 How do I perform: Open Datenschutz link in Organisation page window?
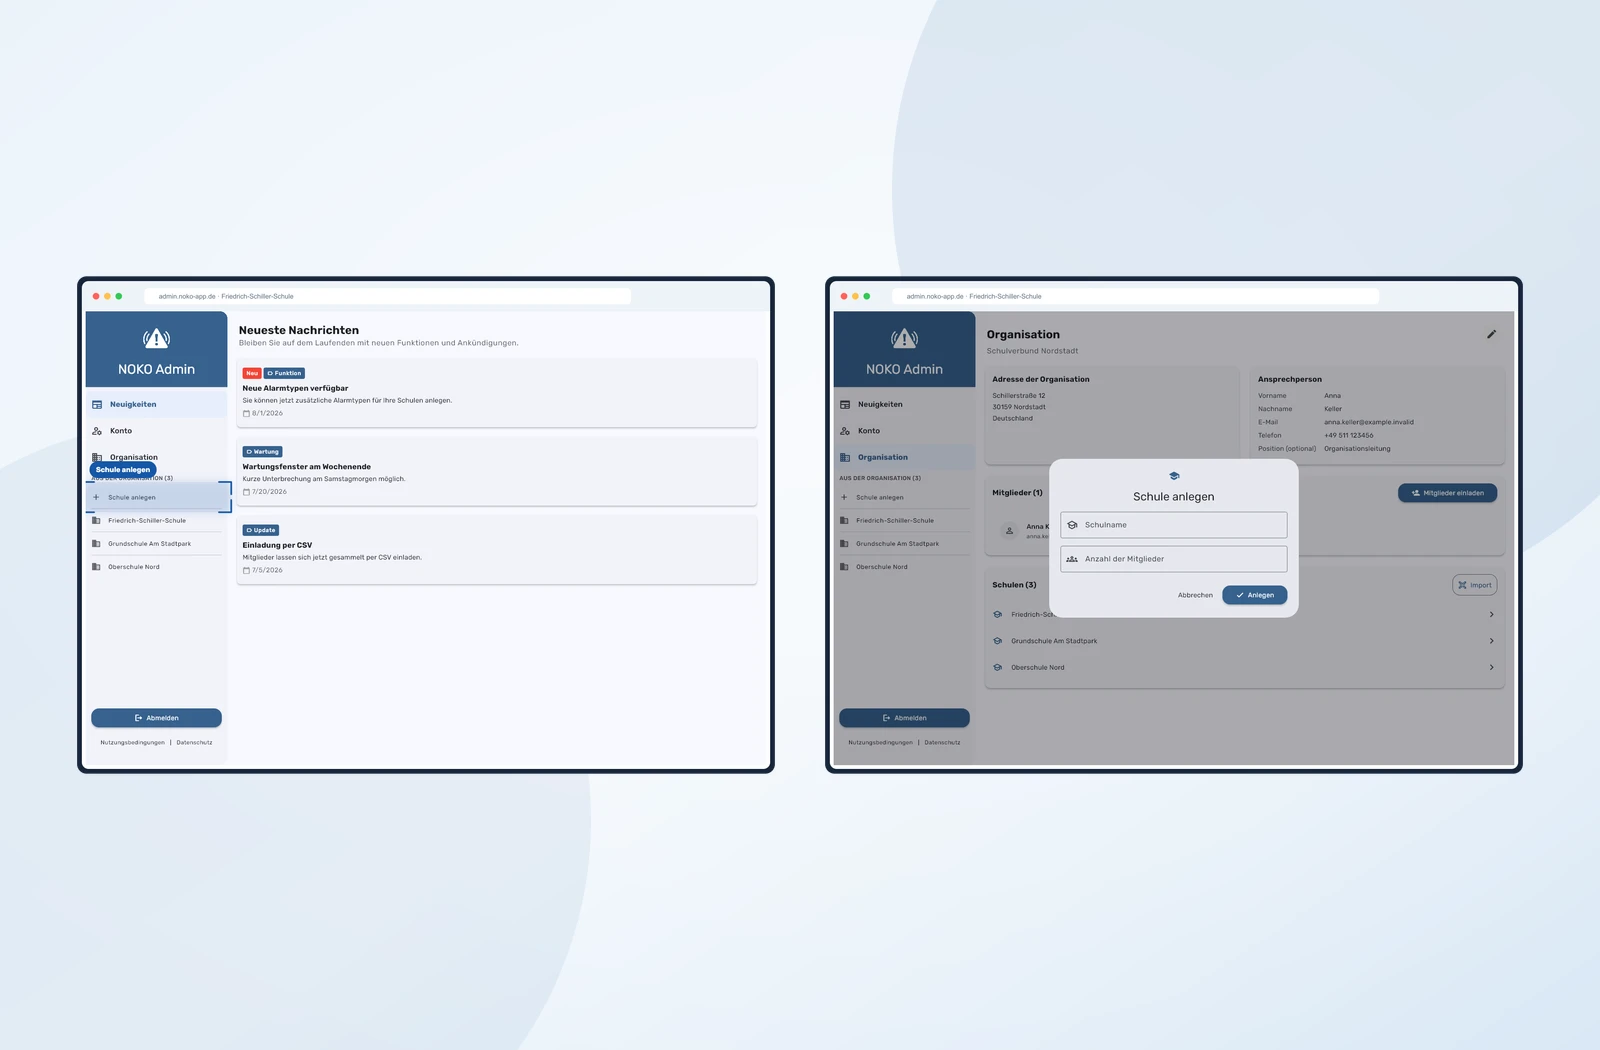tap(942, 743)
